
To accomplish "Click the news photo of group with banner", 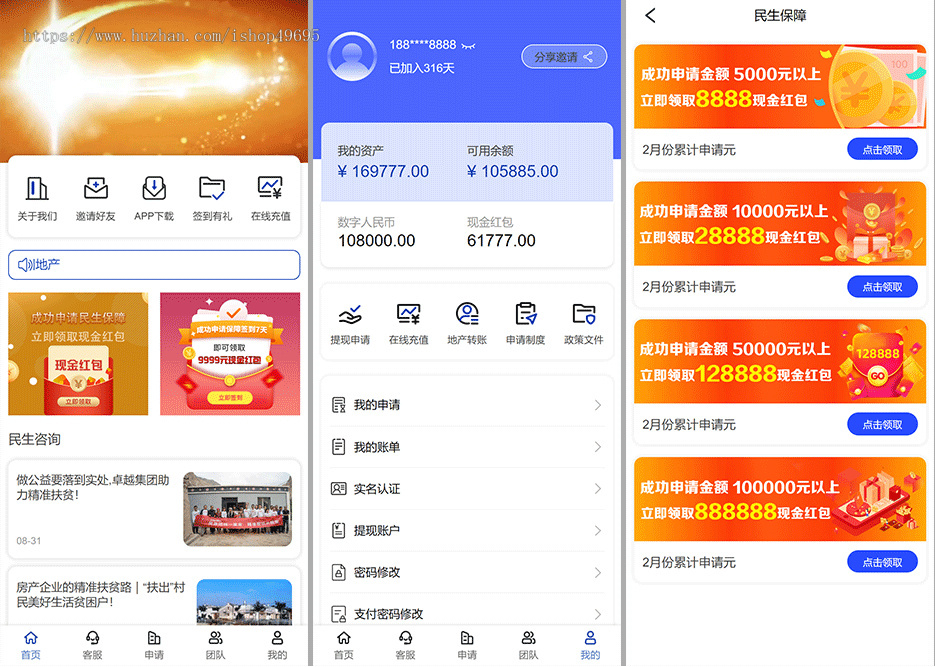I will 237,509.
